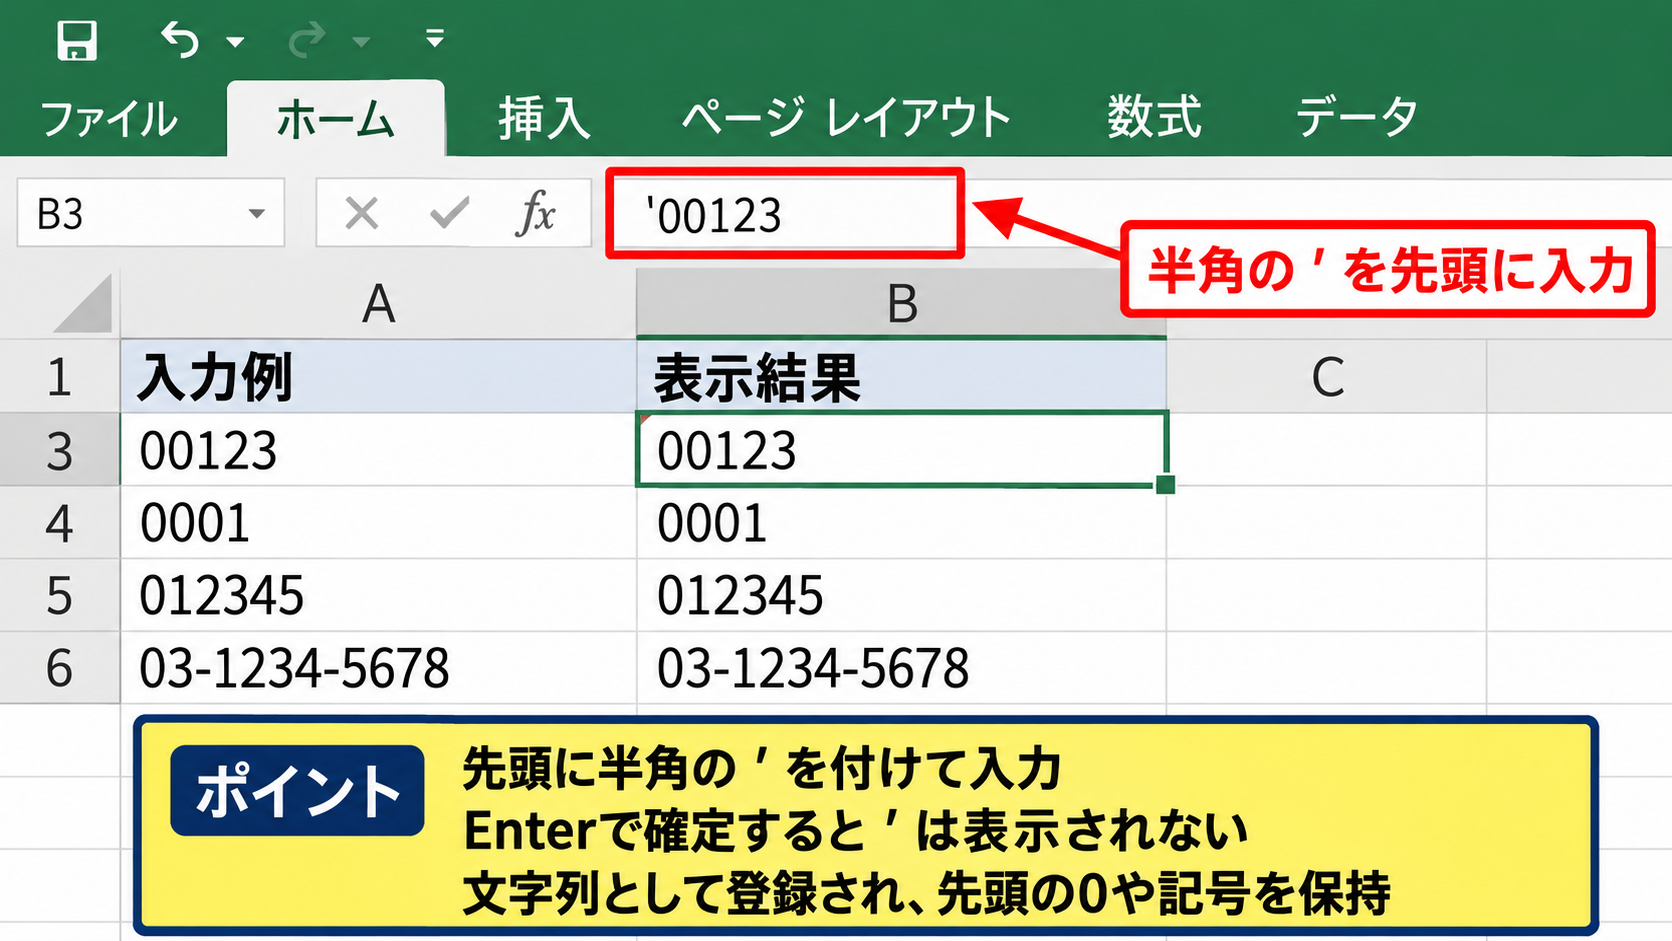1672x941 pixels.
Task: Select column A header
Action: pyautogui.click(x=378, y=304)
